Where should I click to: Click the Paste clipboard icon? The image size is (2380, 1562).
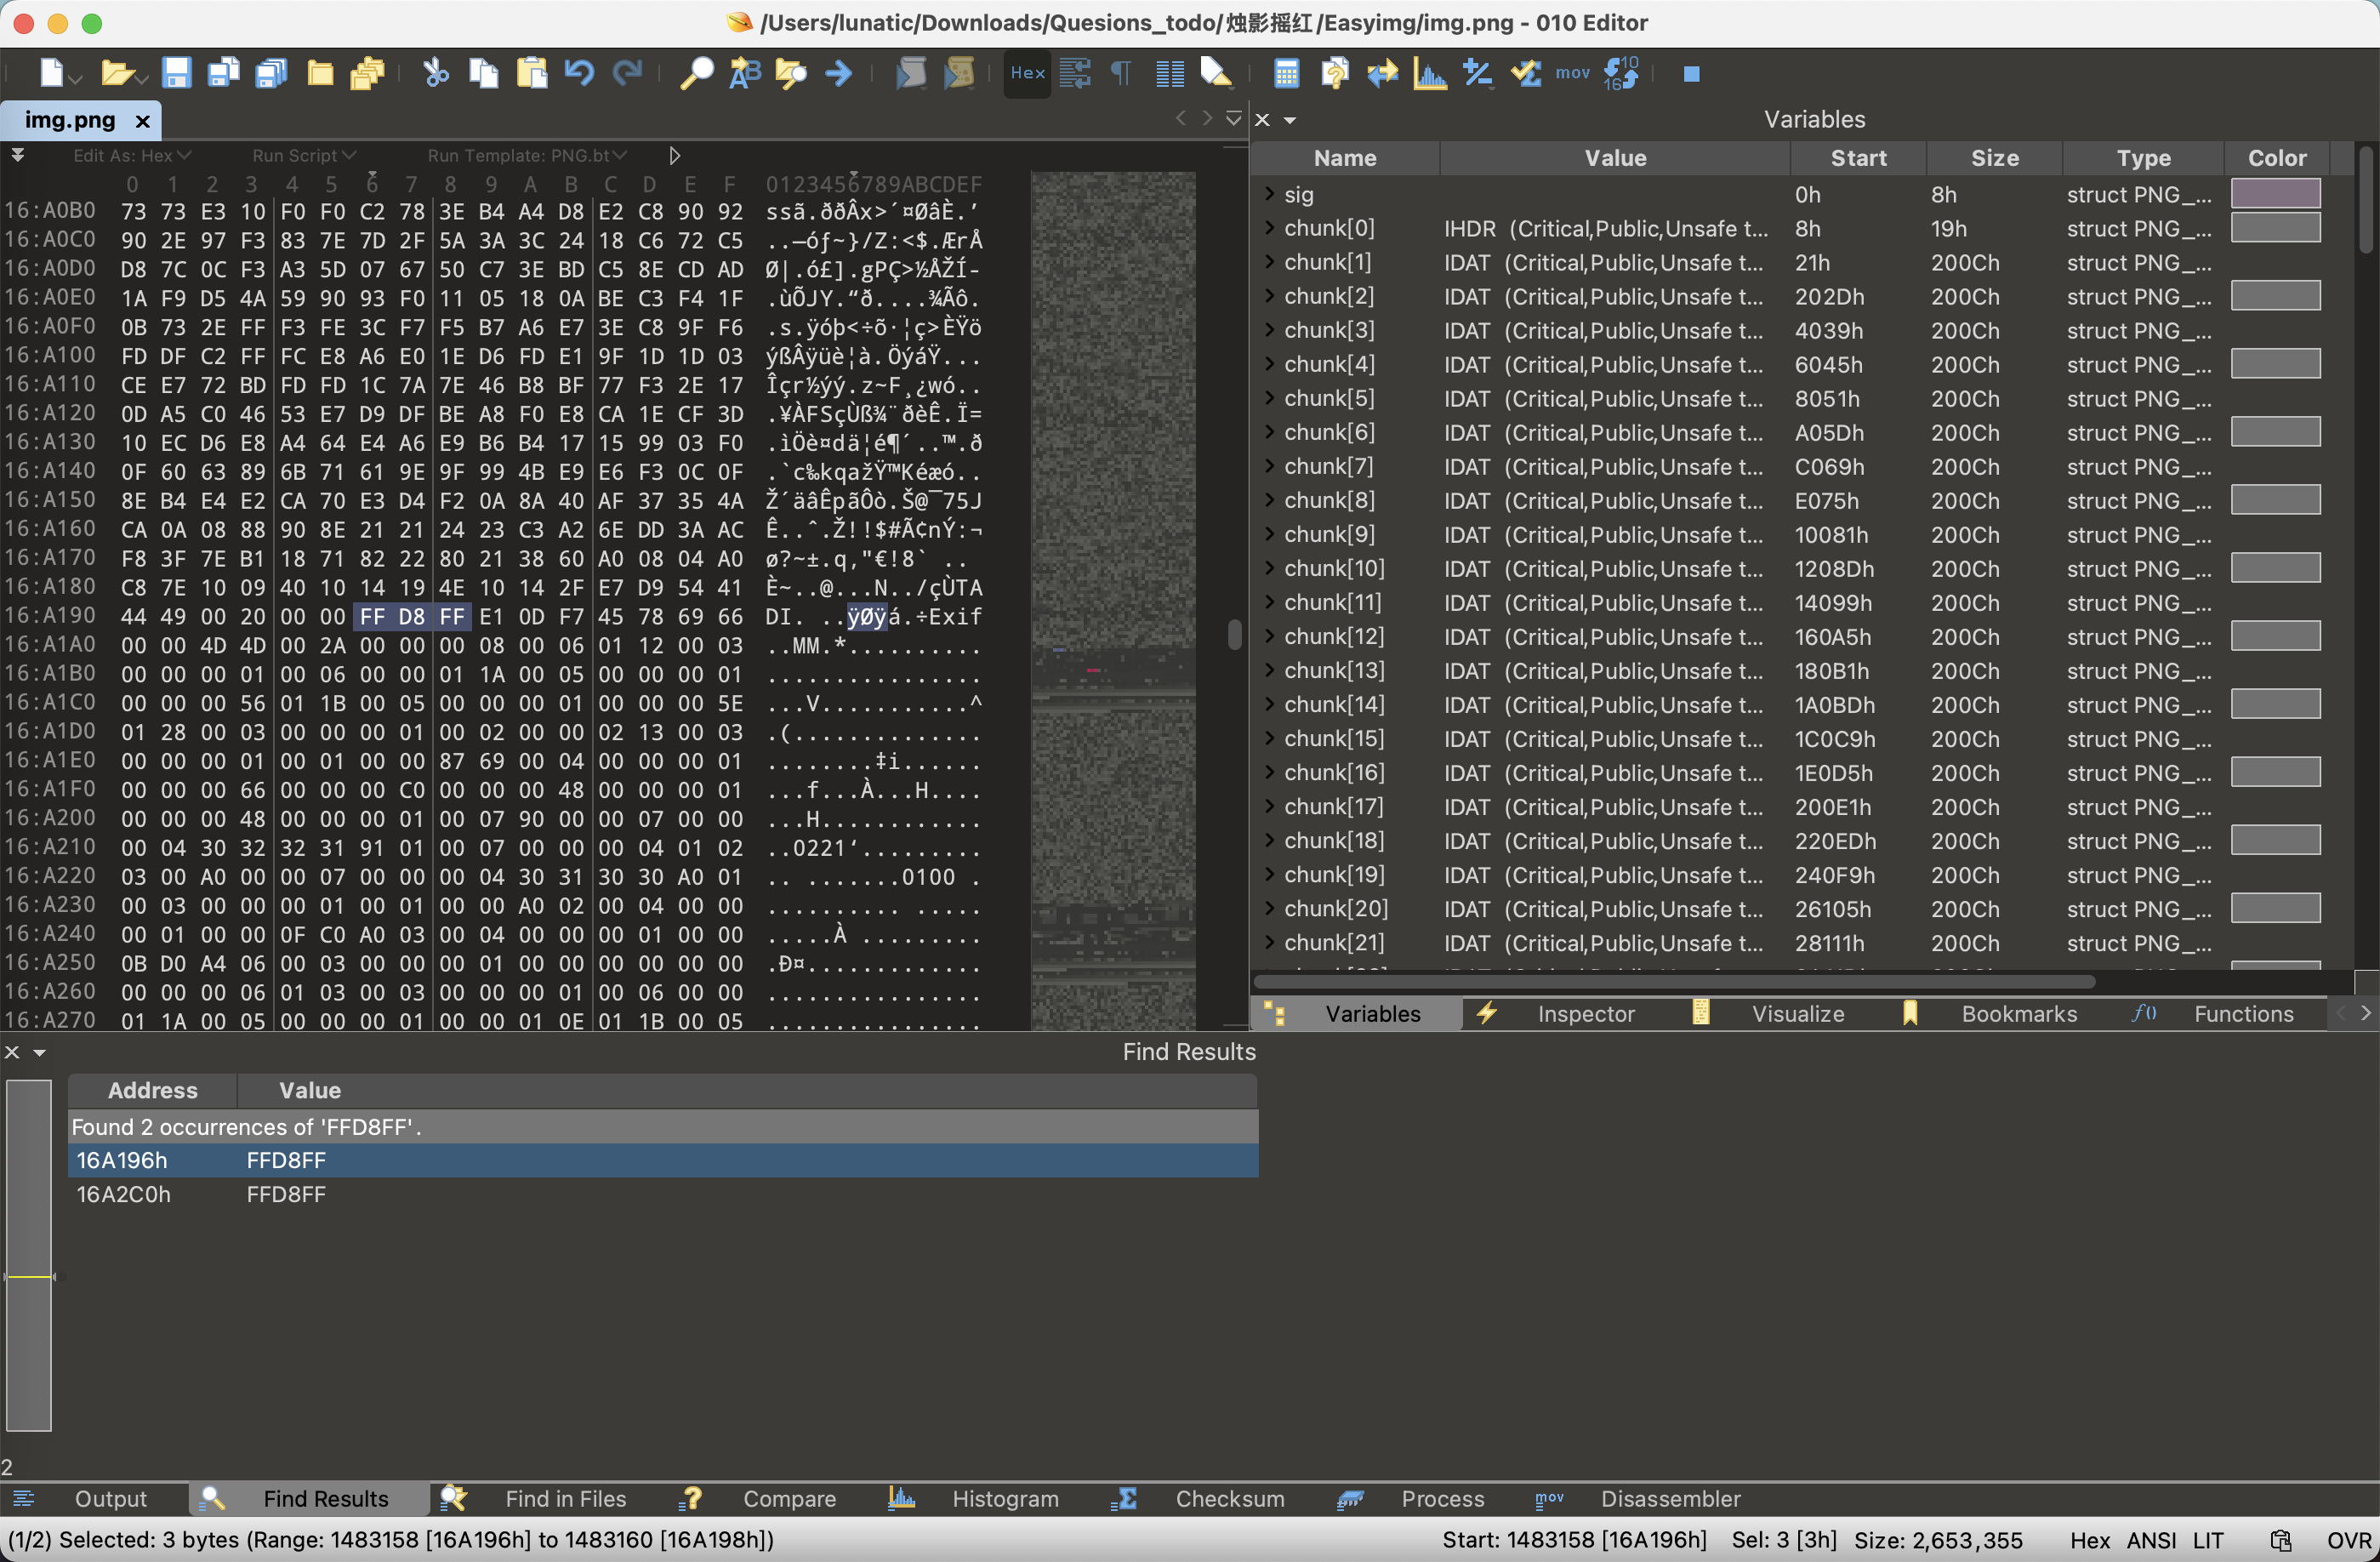point(532,73)
